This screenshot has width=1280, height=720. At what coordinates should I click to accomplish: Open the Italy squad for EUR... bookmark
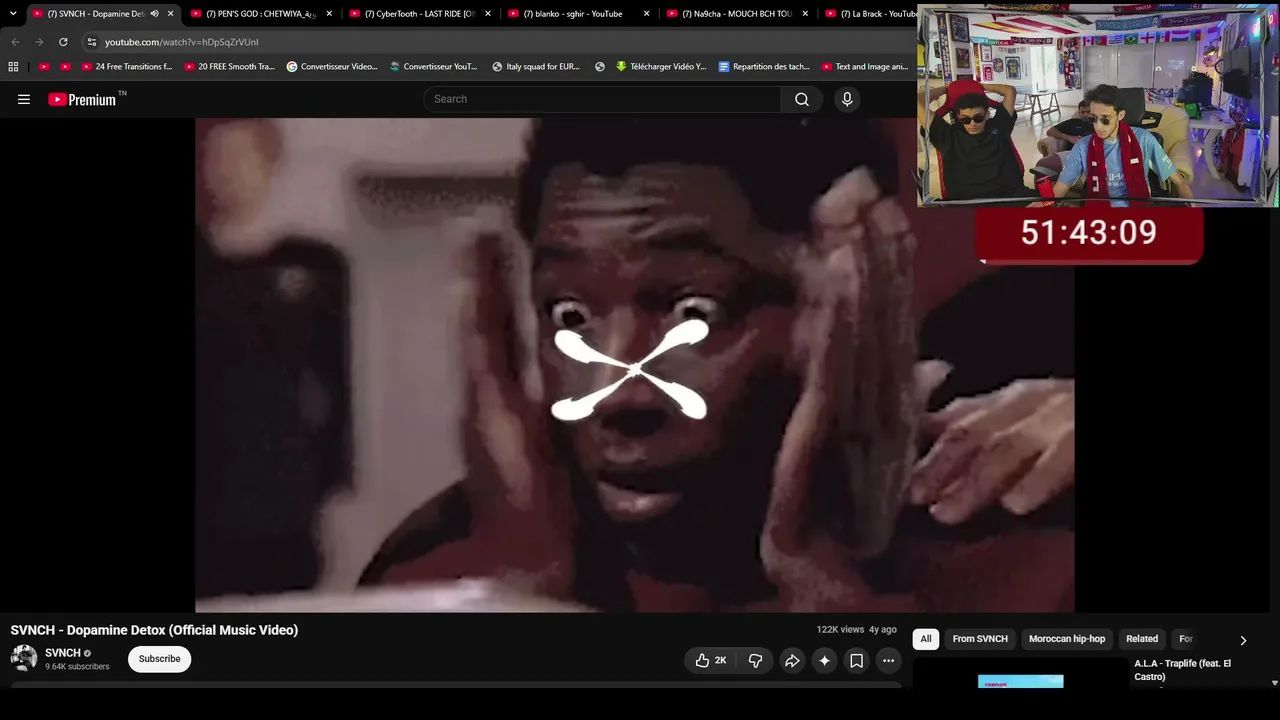click(x=536, y=67)
